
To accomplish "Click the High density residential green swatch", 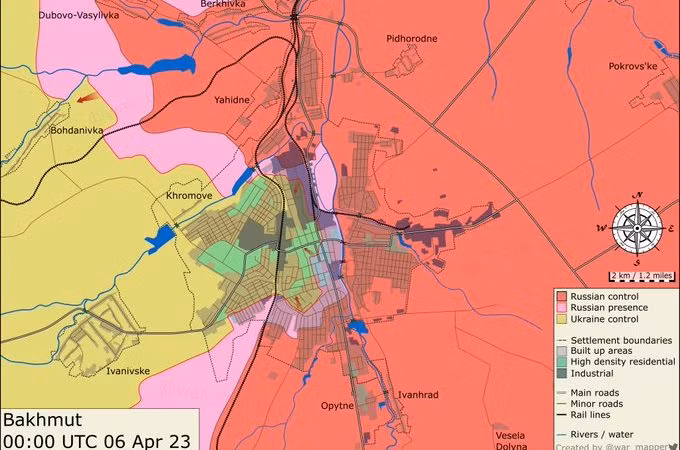I will click(x=562, y=362).
